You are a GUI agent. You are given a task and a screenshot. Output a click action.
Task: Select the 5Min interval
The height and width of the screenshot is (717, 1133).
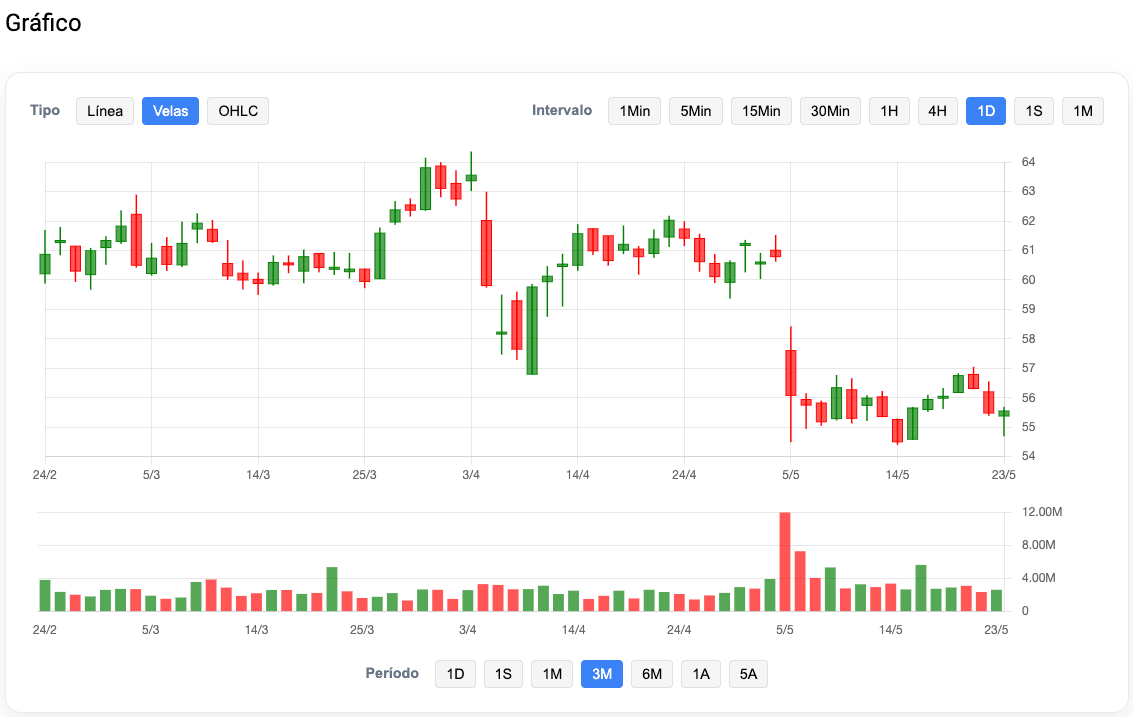tap(695, 110)
